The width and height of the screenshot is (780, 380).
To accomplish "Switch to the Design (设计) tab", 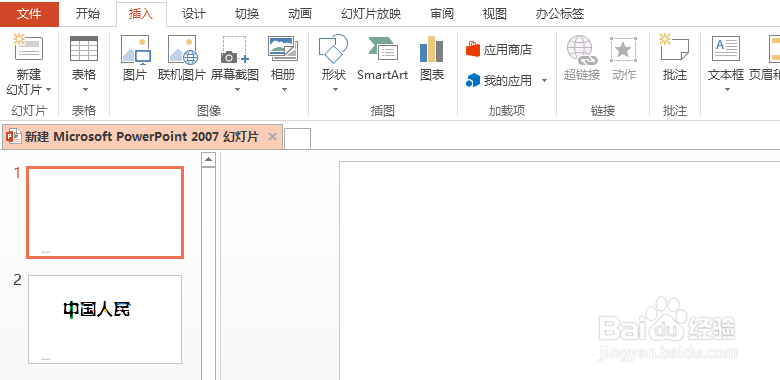I will pyautogui.click(x=194, y=14).
